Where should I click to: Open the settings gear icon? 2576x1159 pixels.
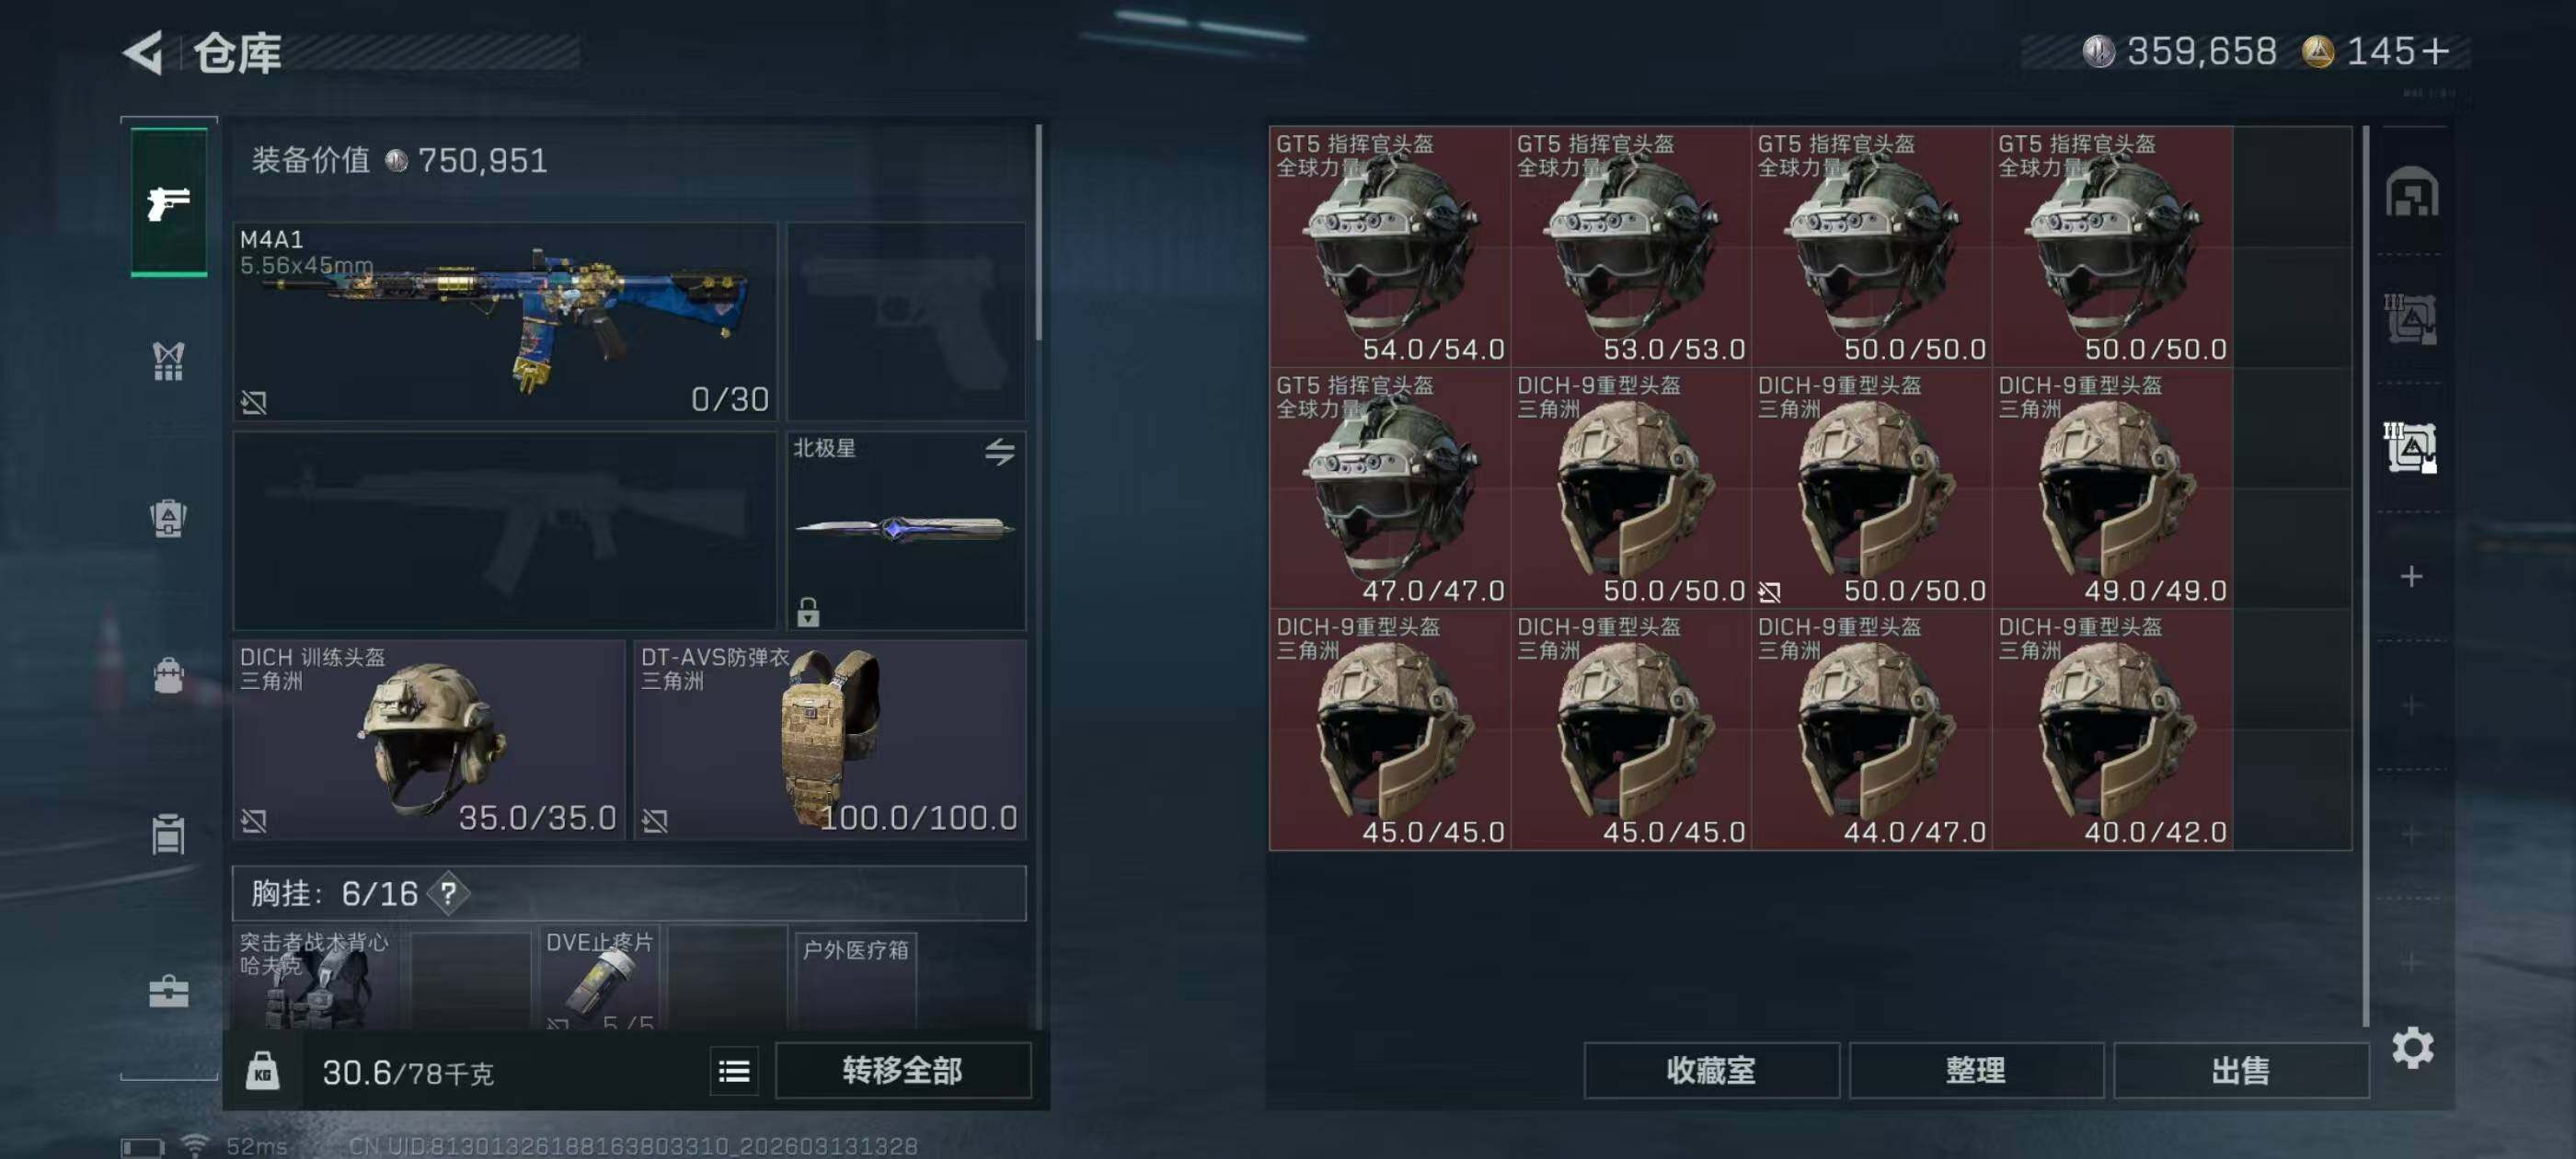[x=2412, y=1047]
